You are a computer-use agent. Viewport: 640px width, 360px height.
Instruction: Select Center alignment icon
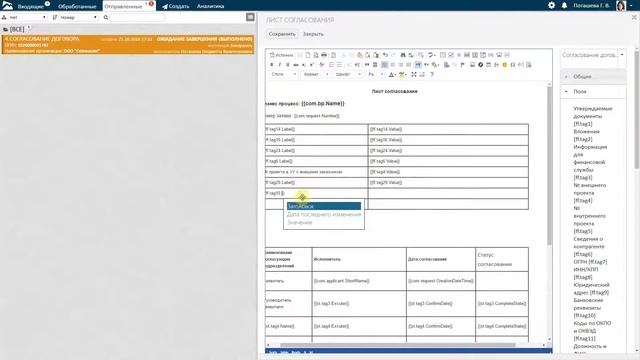click(393, 64)
